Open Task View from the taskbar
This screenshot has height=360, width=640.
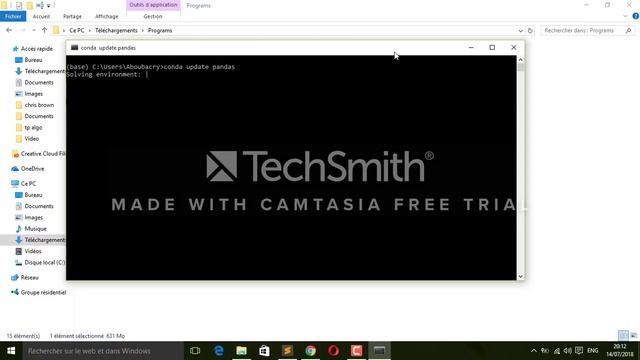[x=195, y=351]
